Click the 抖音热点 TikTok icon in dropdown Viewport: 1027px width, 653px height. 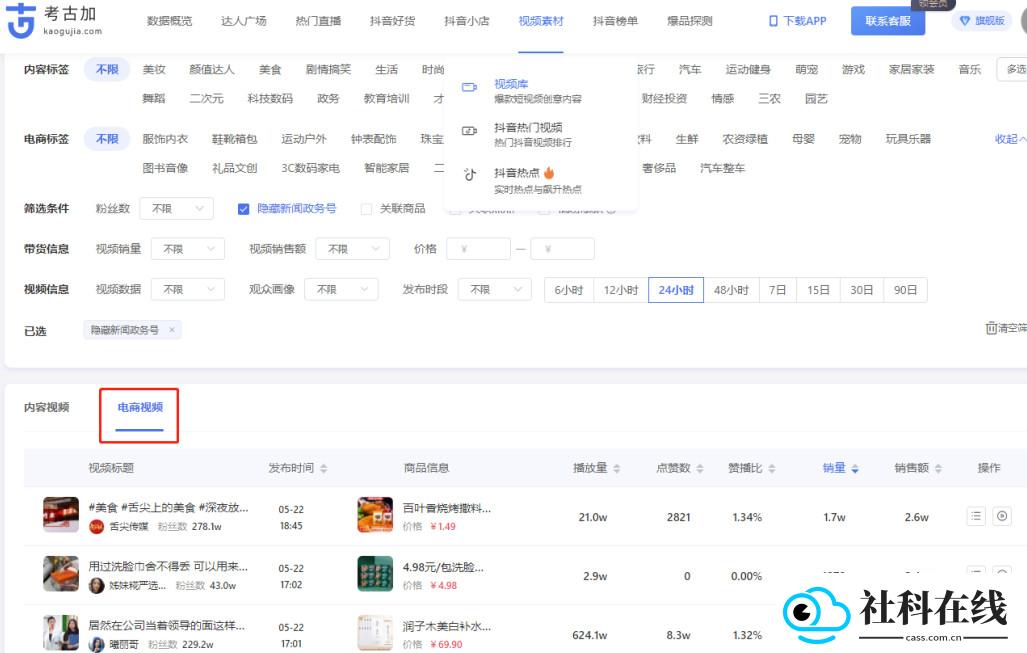click(x=470, y=174)
